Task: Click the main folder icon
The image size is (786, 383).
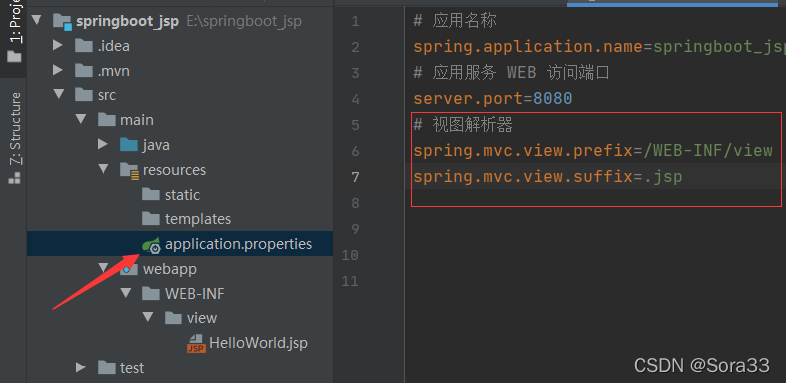Action: tap(106, 119)
